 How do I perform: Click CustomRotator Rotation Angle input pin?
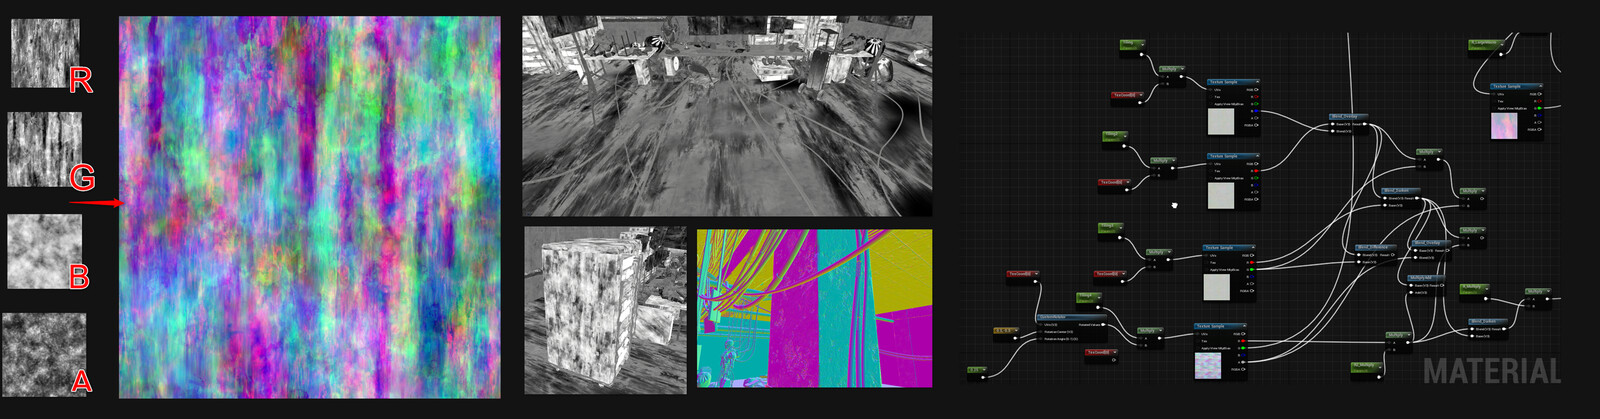(1040, 339)
